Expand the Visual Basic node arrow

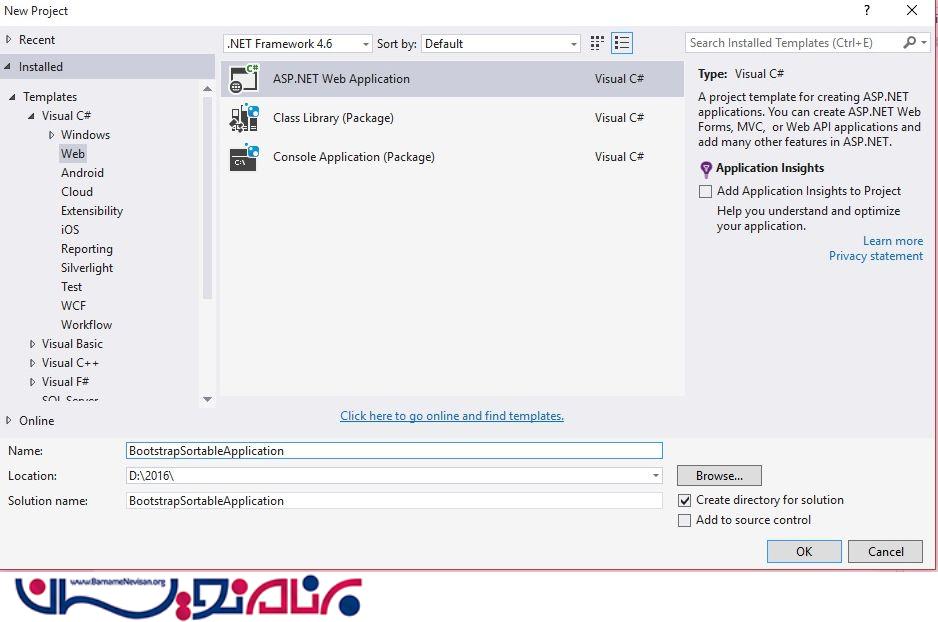click(32, 344)
